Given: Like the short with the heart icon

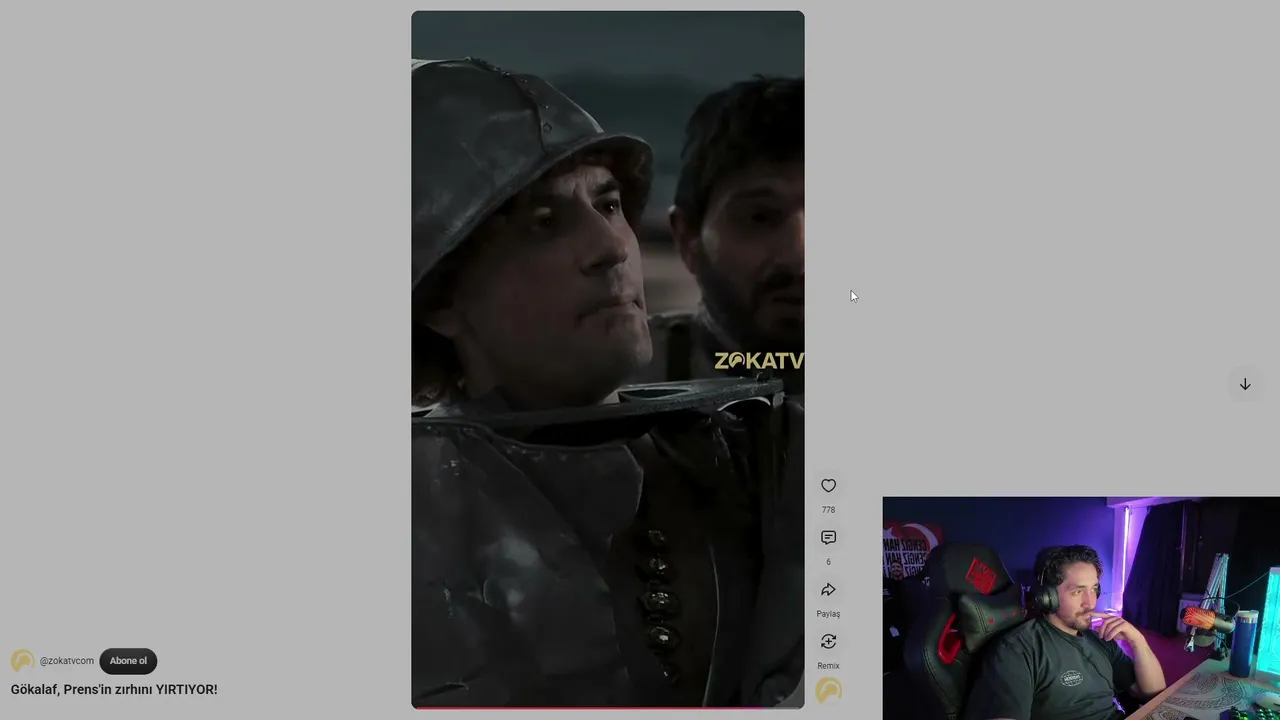Looking at the screenshot, I should tap(828, 486).
